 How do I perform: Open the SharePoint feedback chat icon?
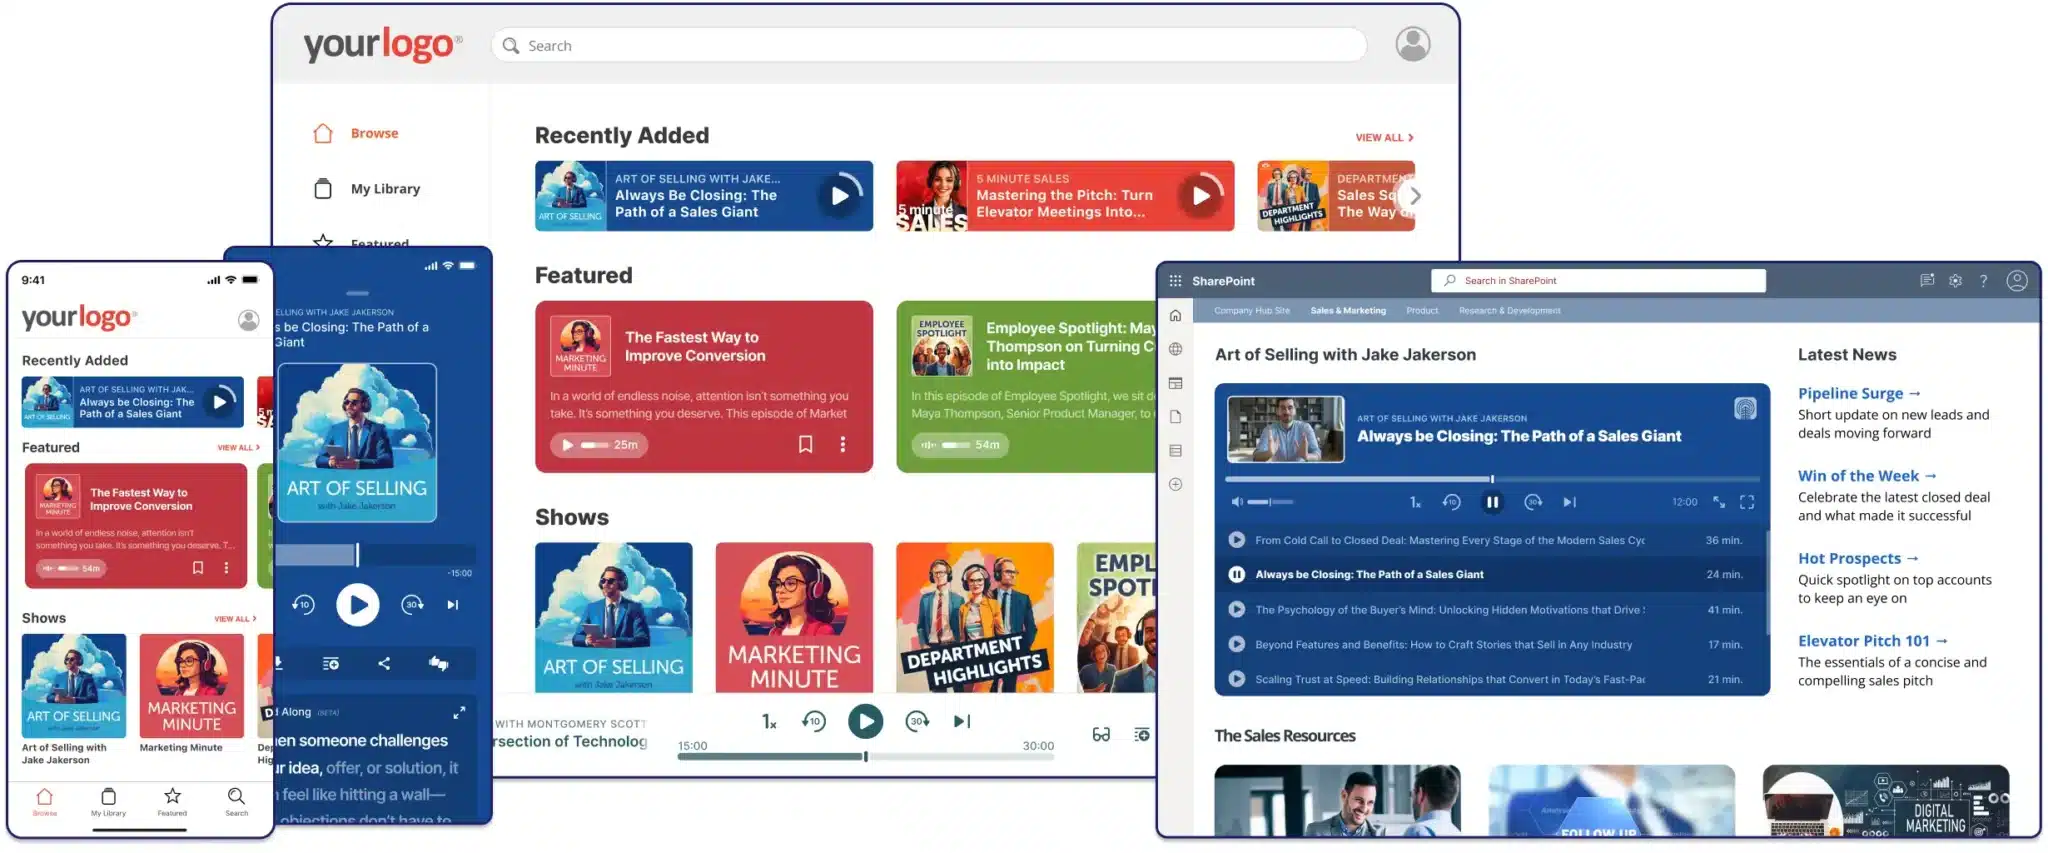coord(1926,281)
